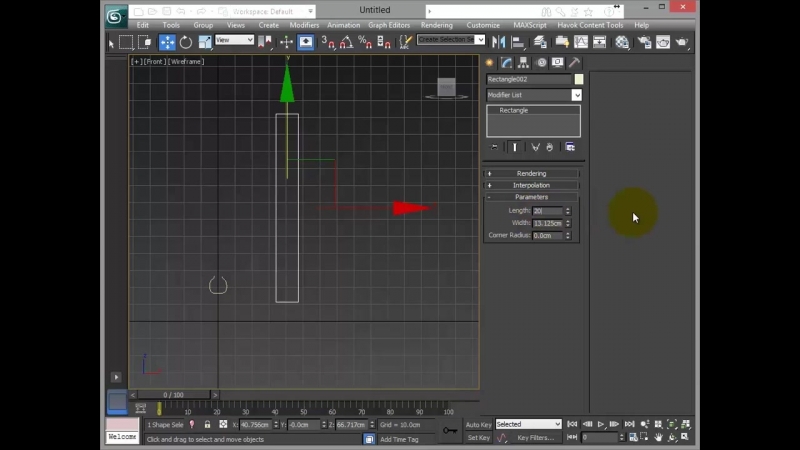Toggle the Spinner Snap button
The image size is (800, 450).
(x=384, y=42)
